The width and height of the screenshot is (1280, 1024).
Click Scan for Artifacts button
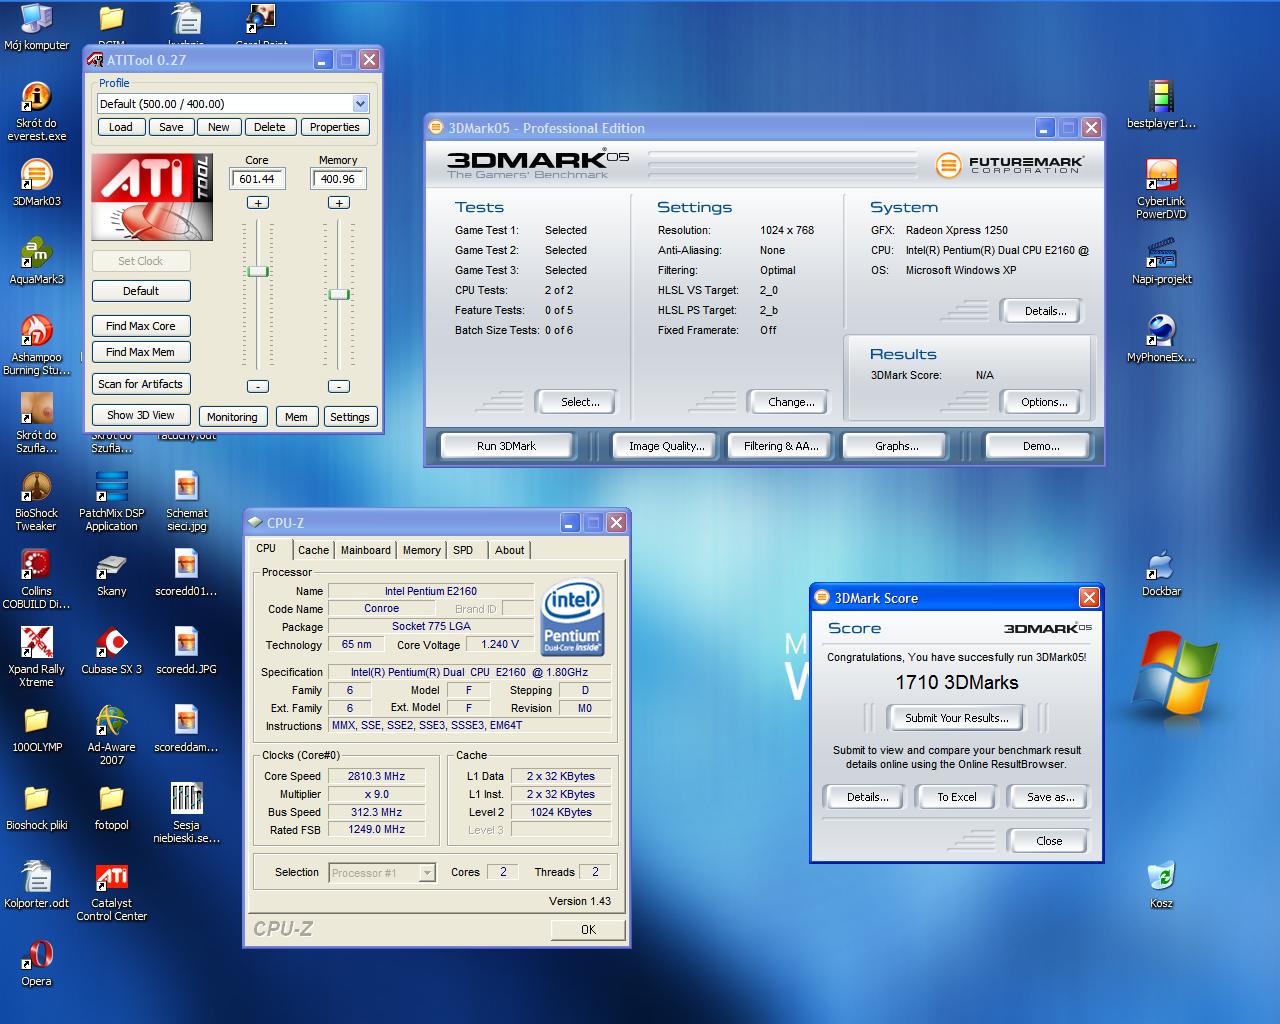pyautogui.click(x=141, y=384)
